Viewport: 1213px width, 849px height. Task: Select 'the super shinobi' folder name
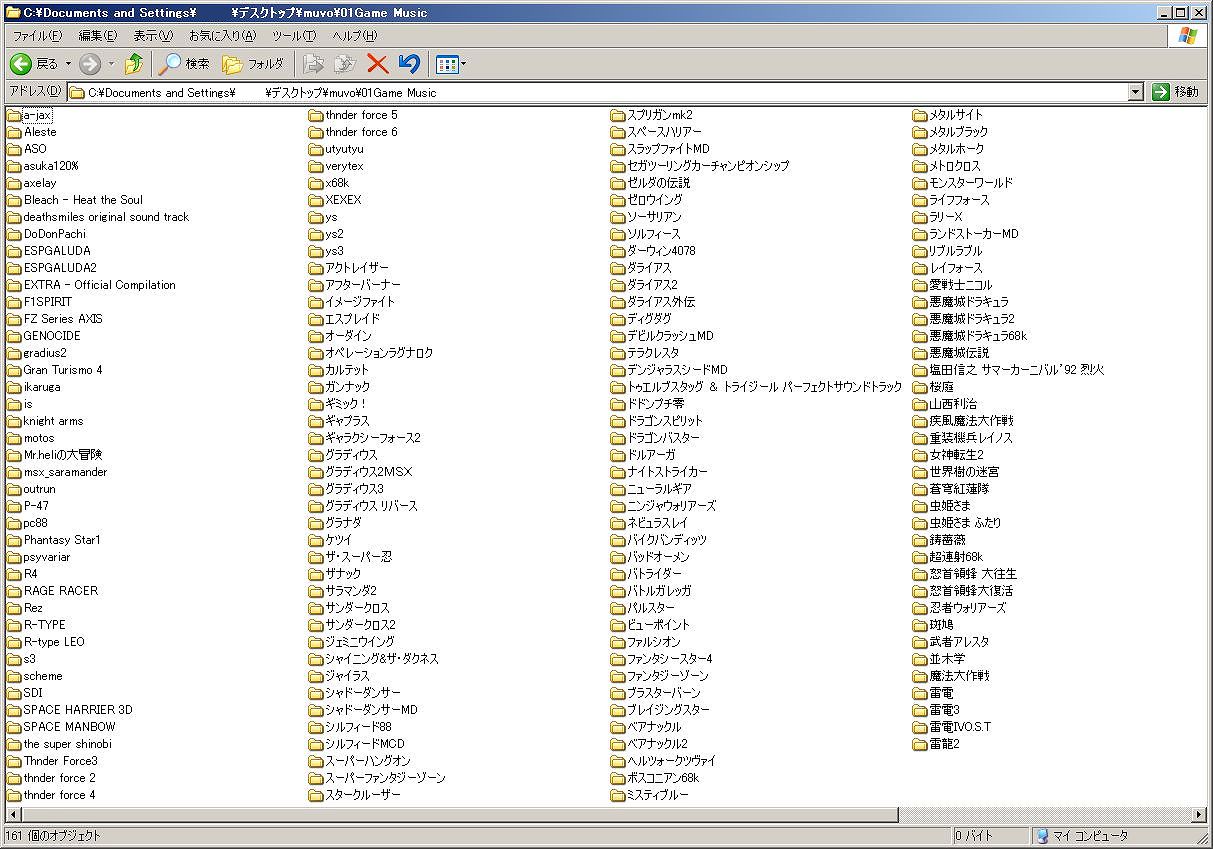coord(68,744)
